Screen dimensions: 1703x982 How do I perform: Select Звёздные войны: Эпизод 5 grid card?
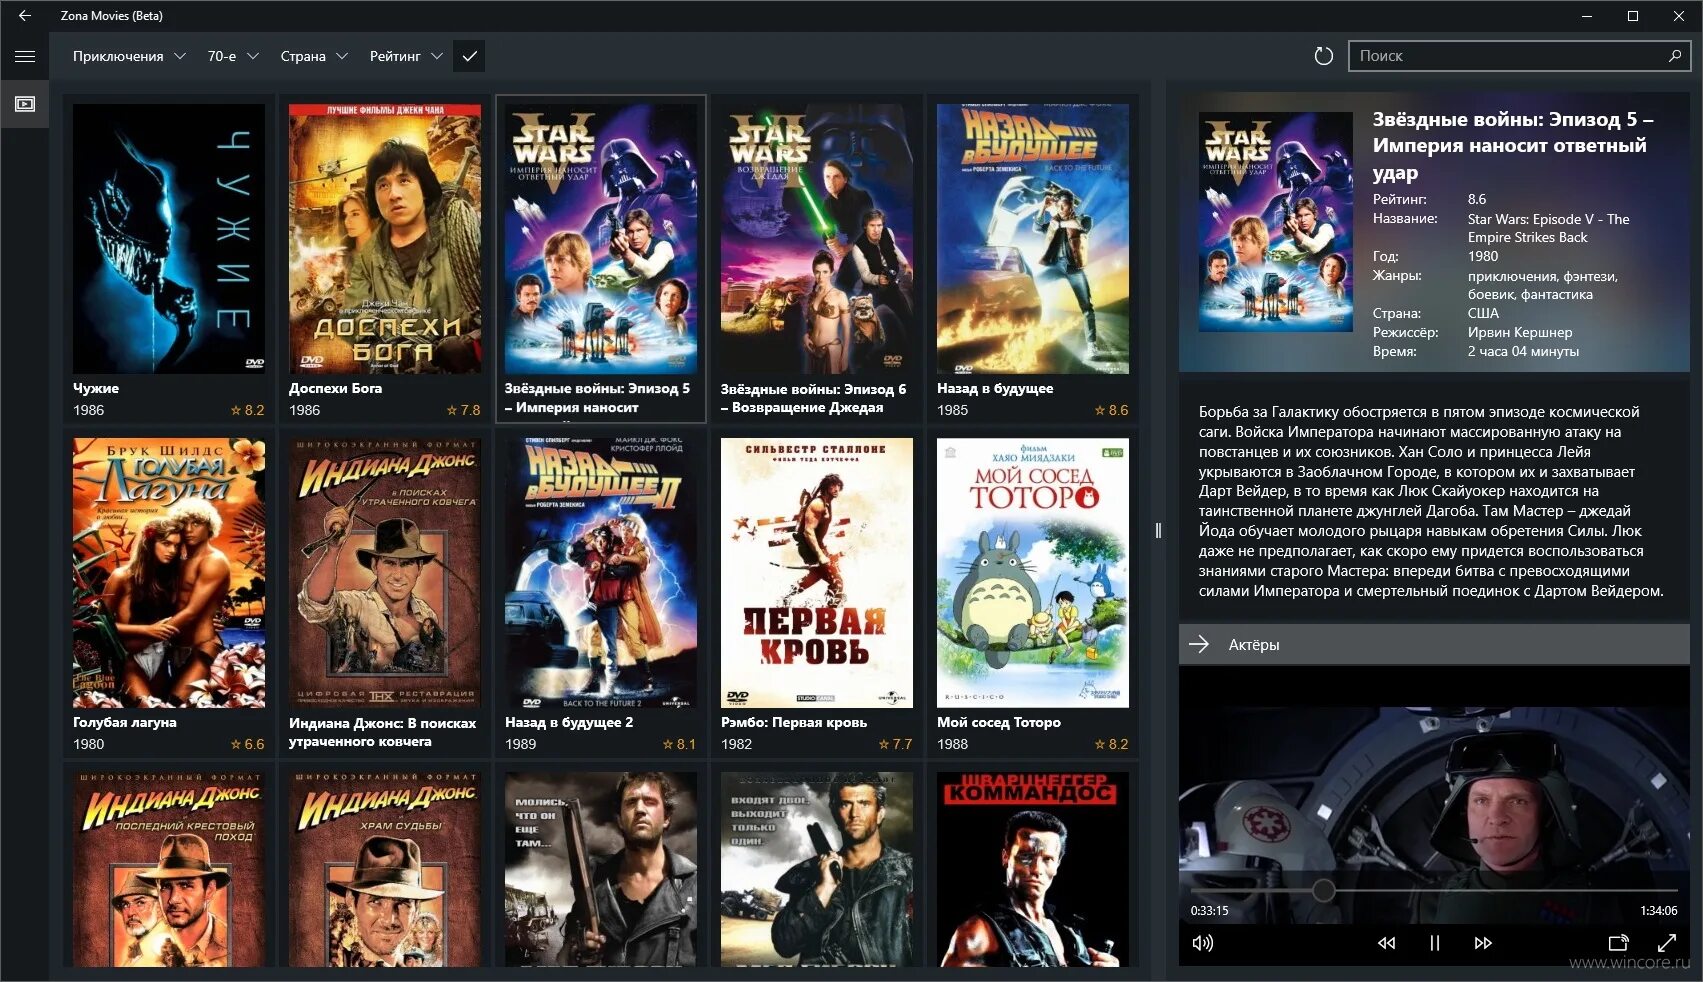(601, 259)
